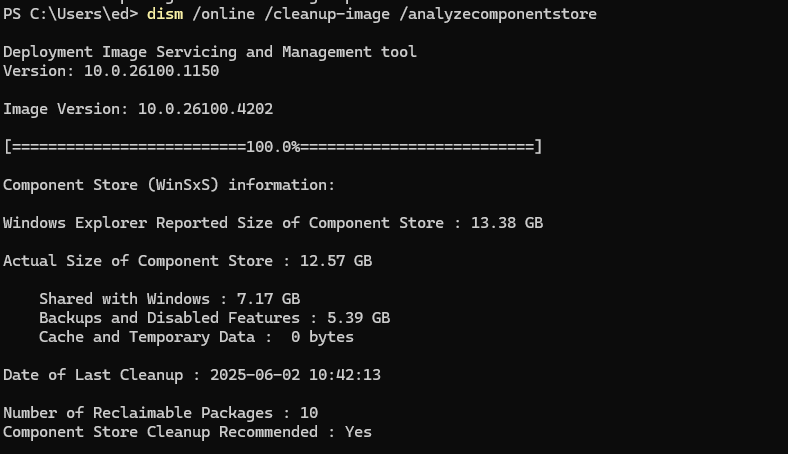The image size is (788, 454).
Task: Click the 5.39 GB backups value
Action: (358, 318)
